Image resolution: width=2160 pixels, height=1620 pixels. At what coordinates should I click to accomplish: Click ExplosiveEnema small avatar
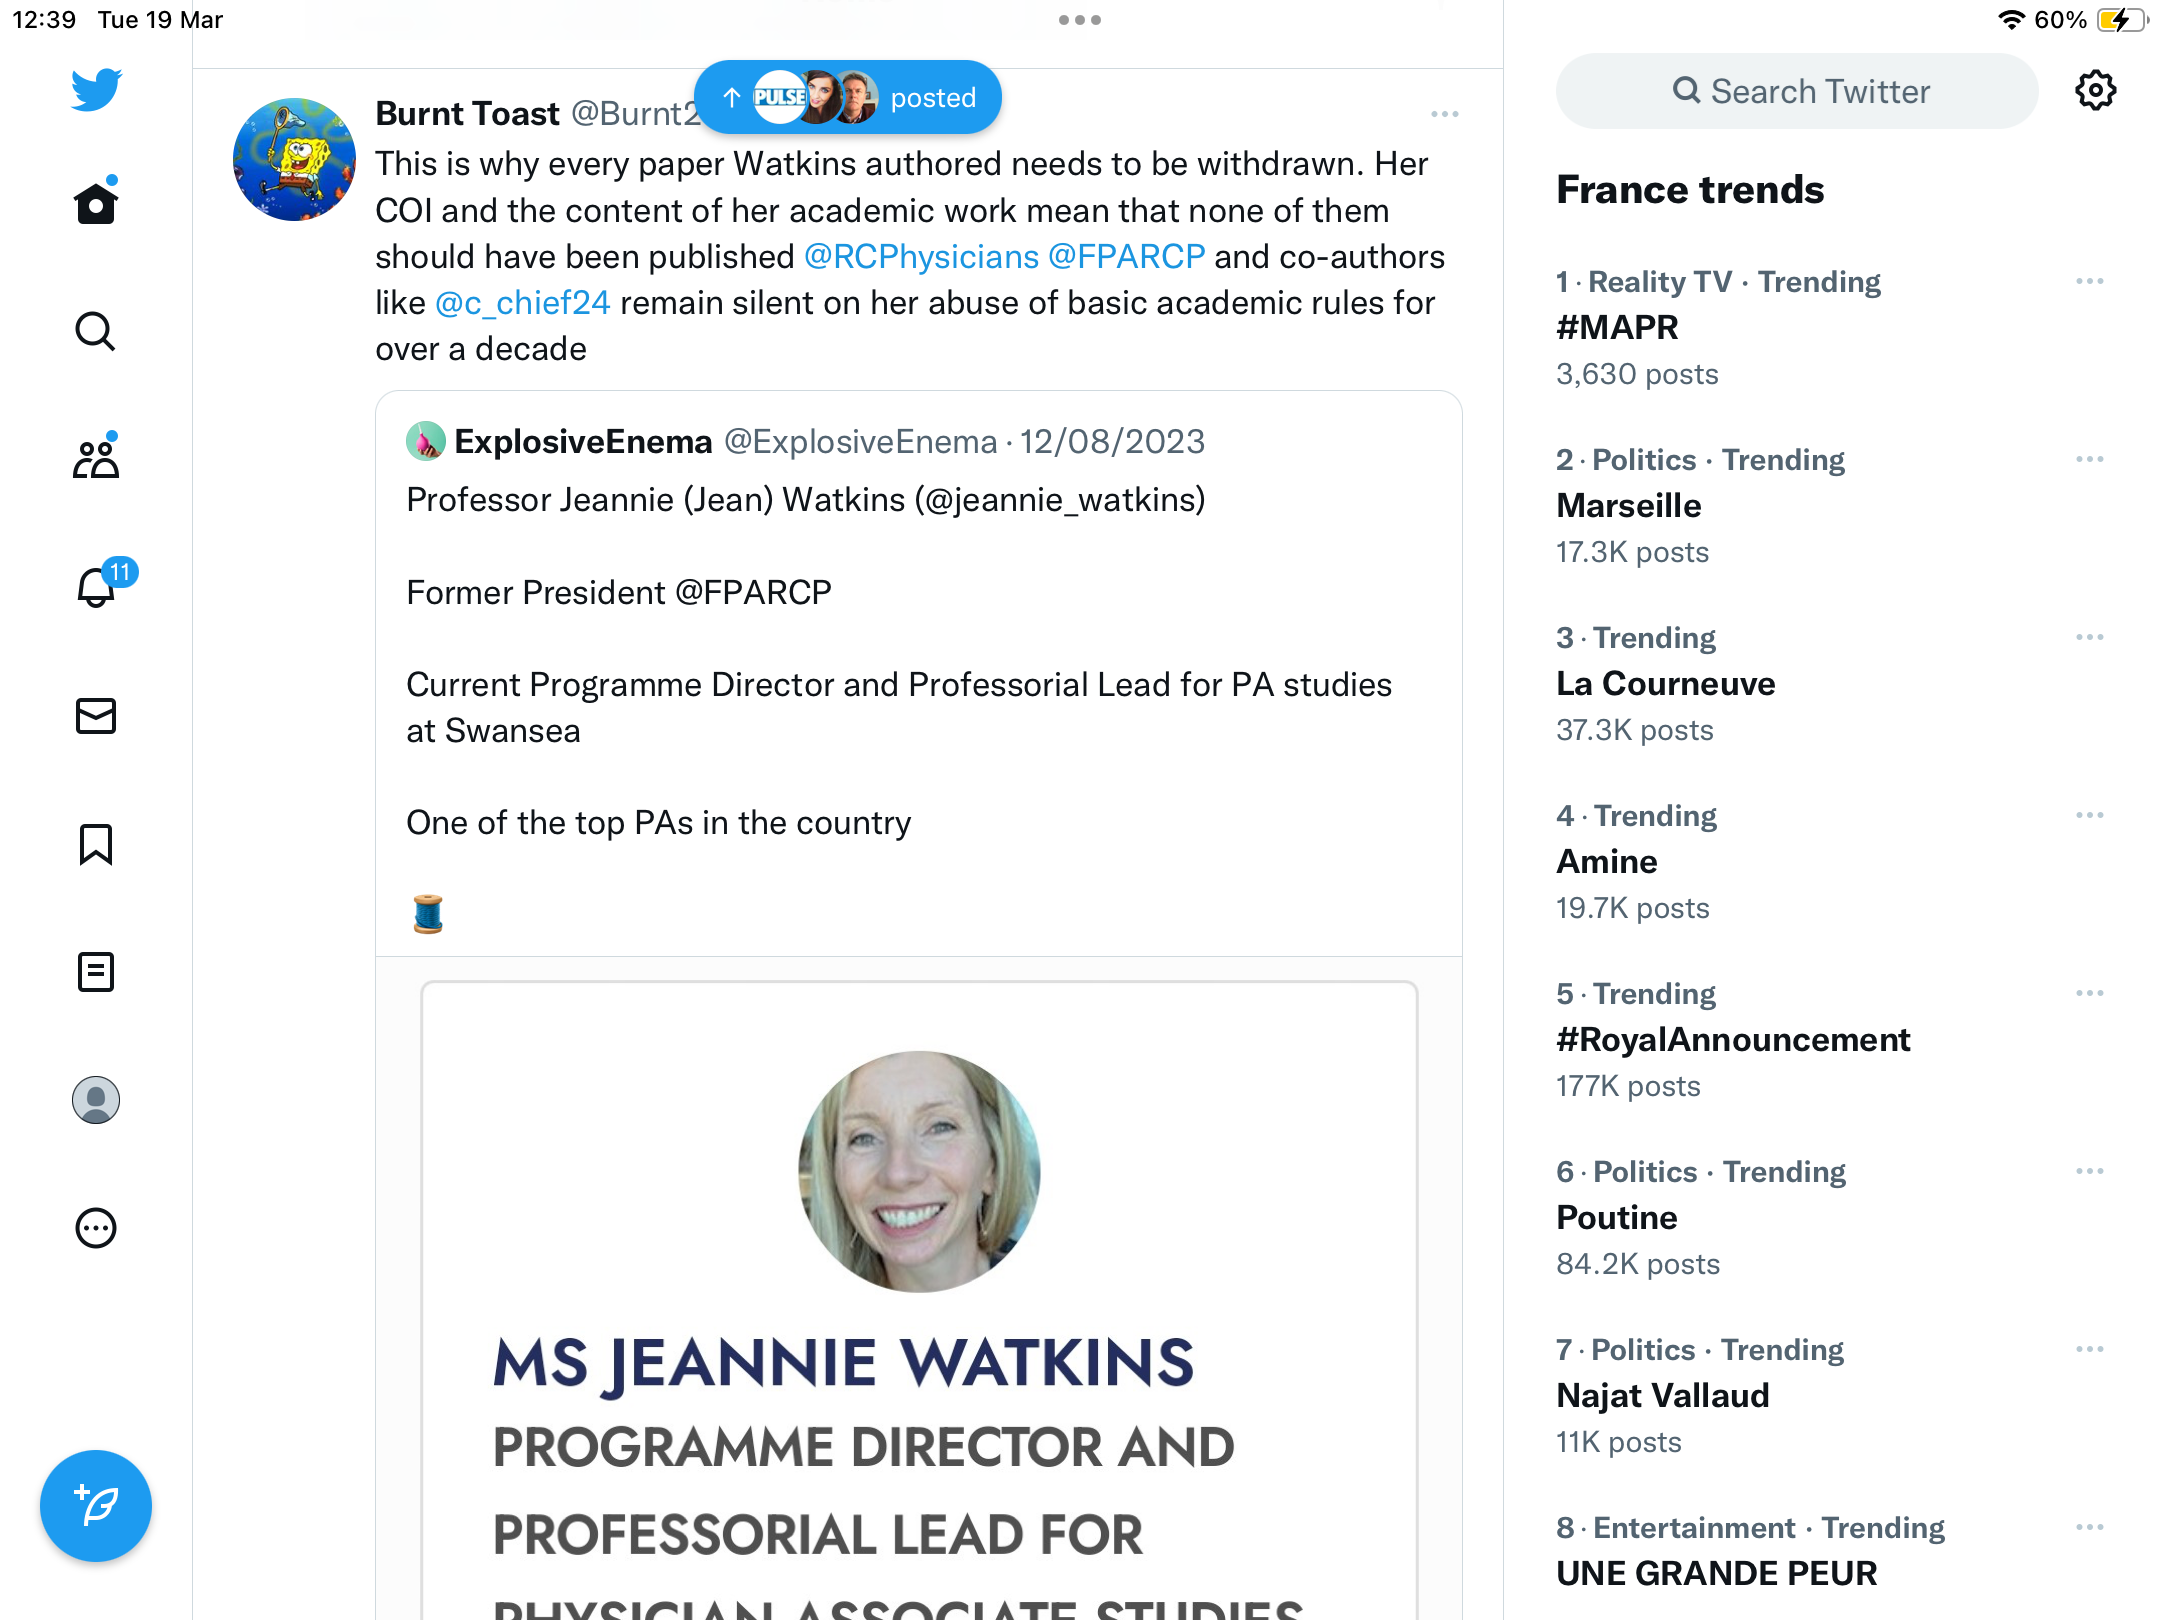click(425, 440)
